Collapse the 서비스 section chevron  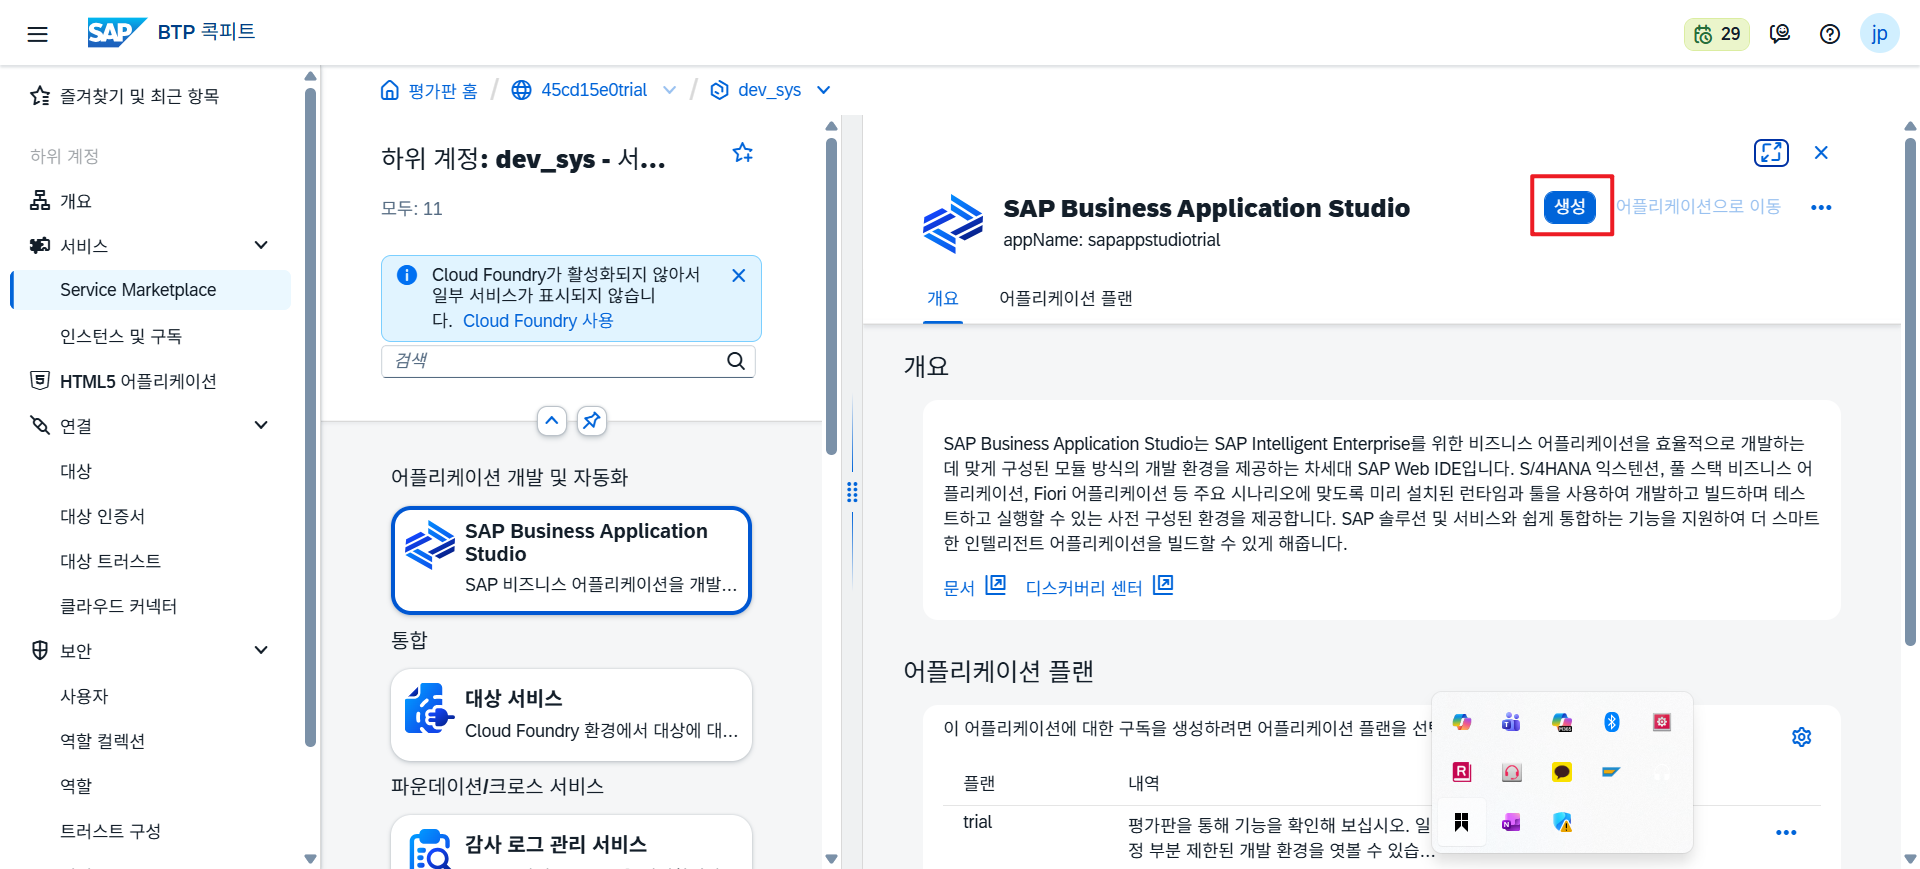click(261, 245)
